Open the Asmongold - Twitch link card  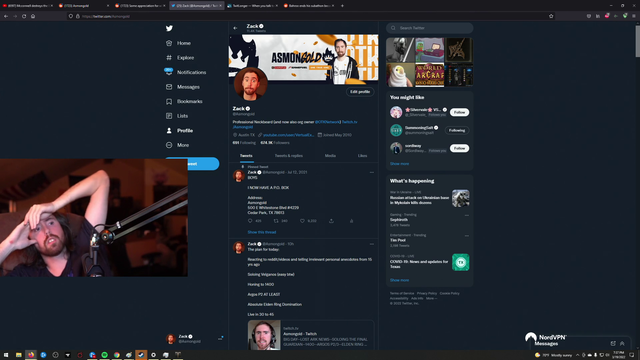[311, 335]
